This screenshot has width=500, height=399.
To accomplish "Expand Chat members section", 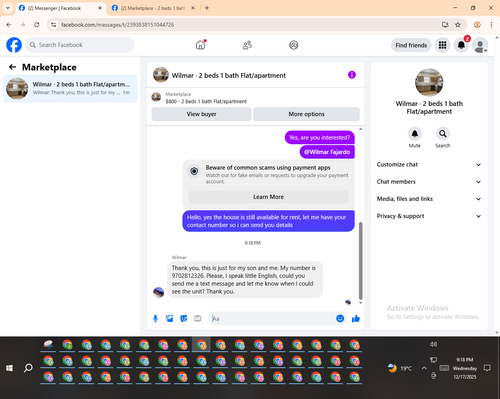I will (x=429, y=182).
